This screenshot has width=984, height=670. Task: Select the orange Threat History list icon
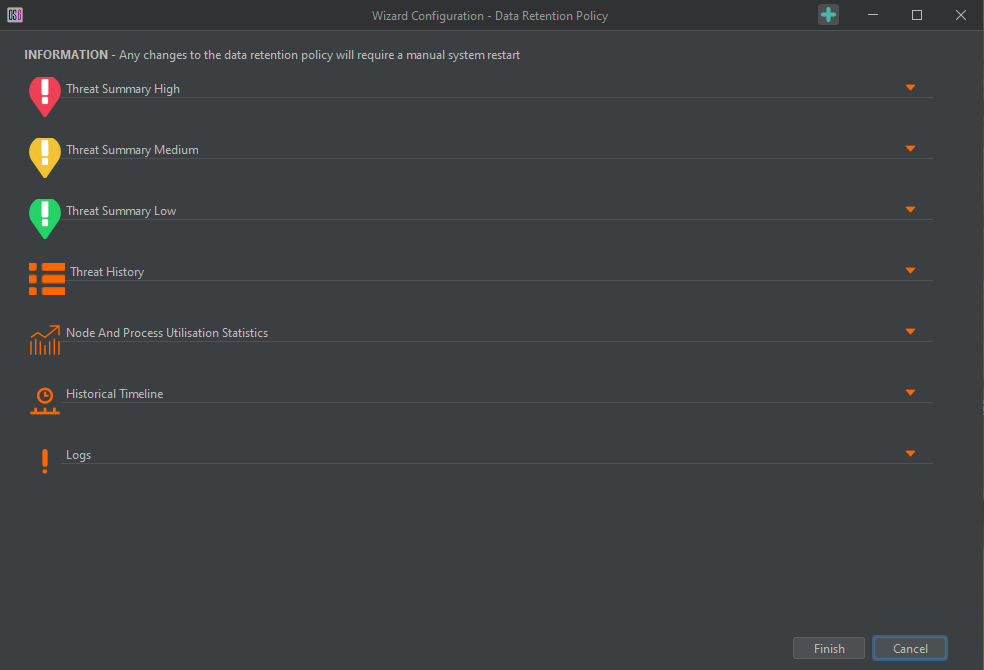(x=46, y=278)
